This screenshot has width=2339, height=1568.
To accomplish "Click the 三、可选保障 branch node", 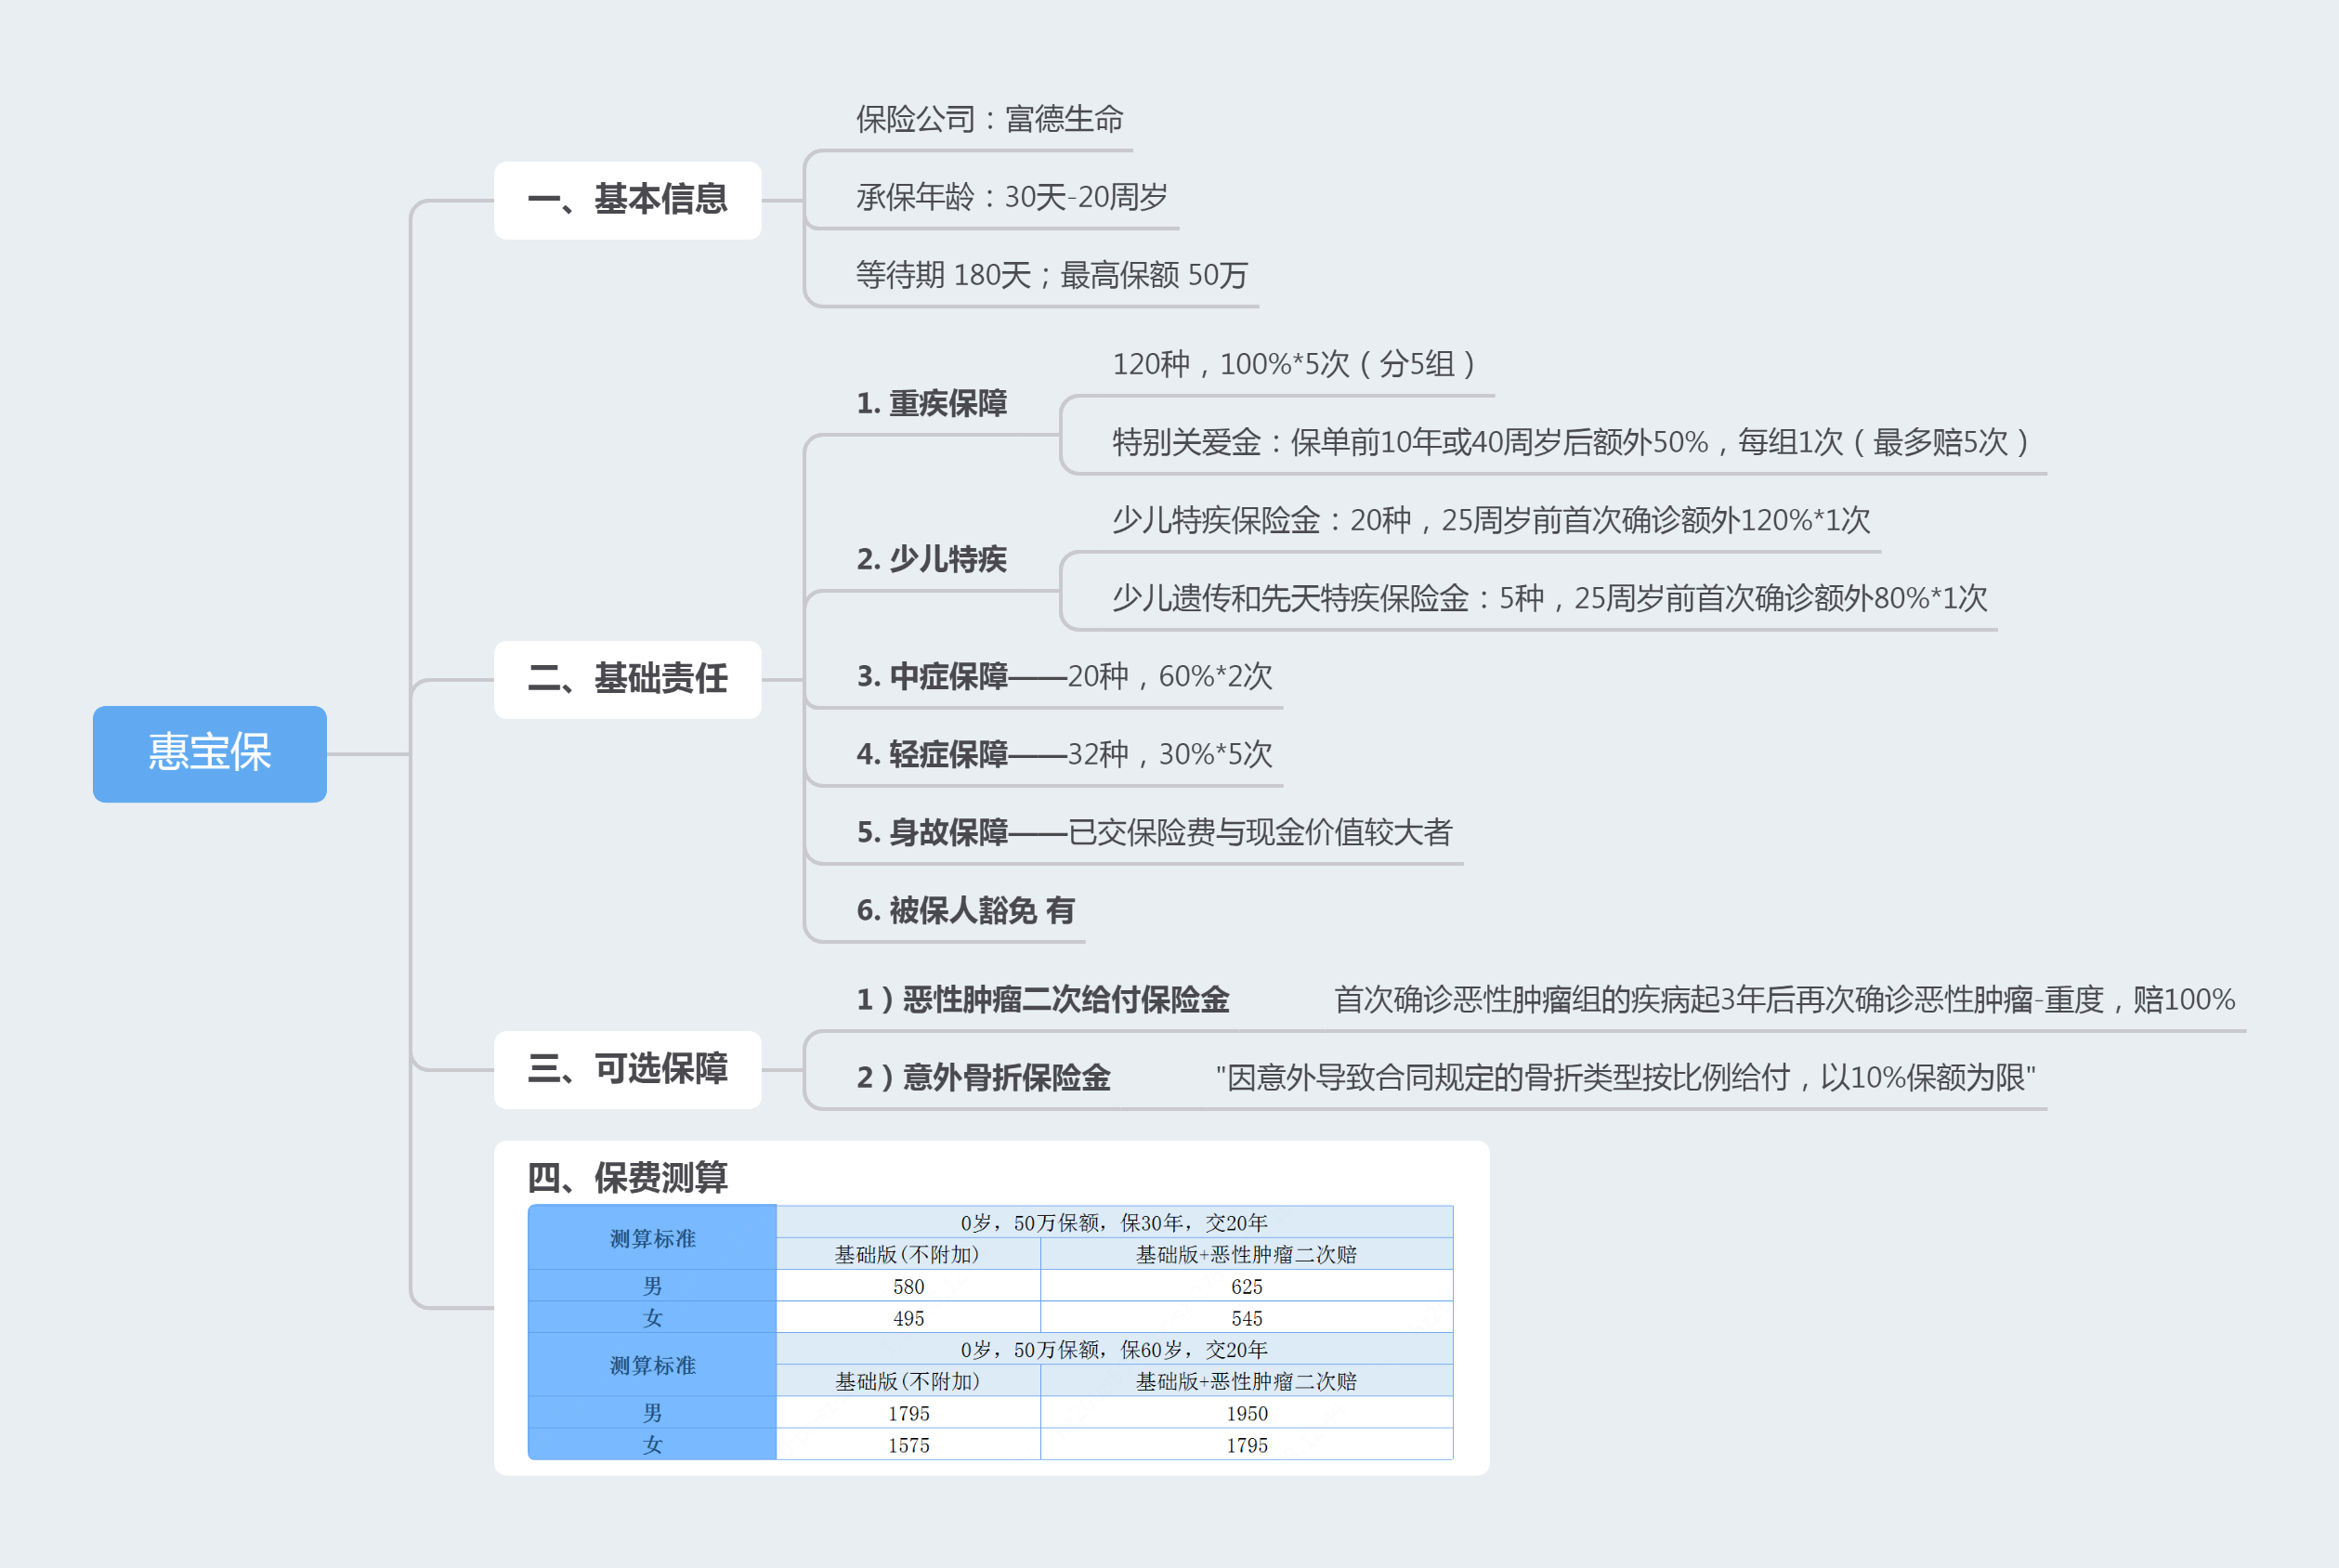I will (627, 1068).
